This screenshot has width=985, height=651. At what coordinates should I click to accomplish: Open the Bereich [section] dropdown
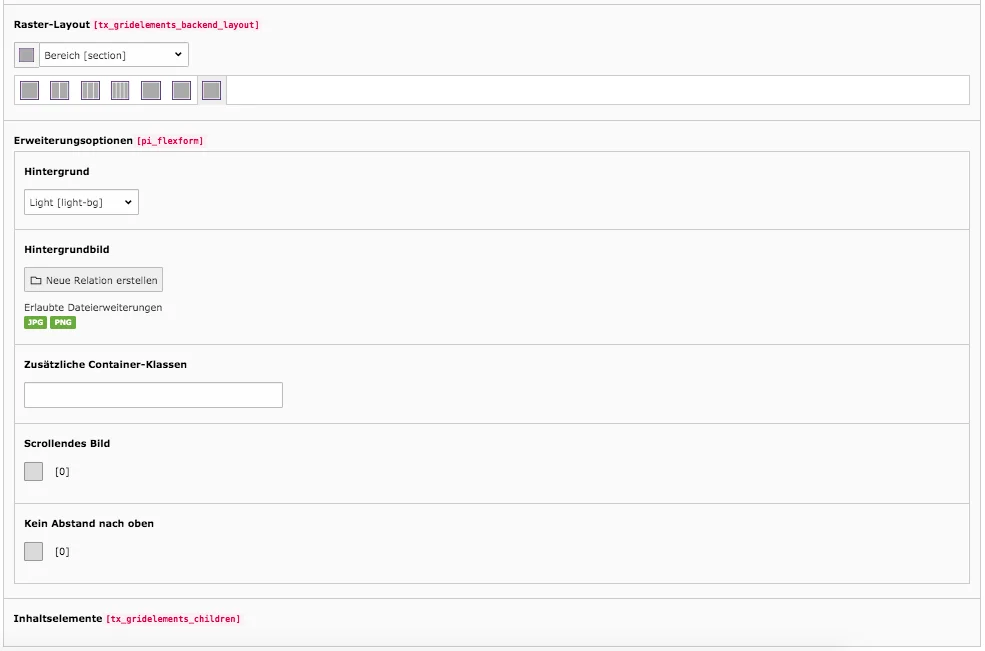coord(112,54)
